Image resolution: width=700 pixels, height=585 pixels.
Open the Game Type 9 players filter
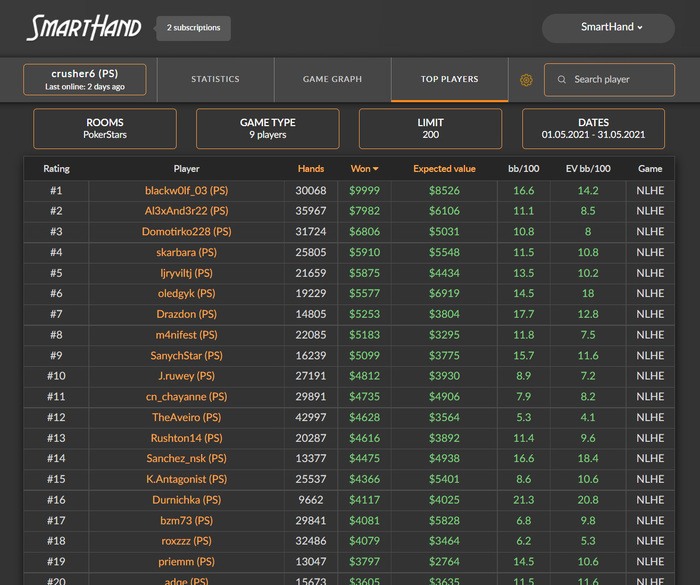click(267, 129)
